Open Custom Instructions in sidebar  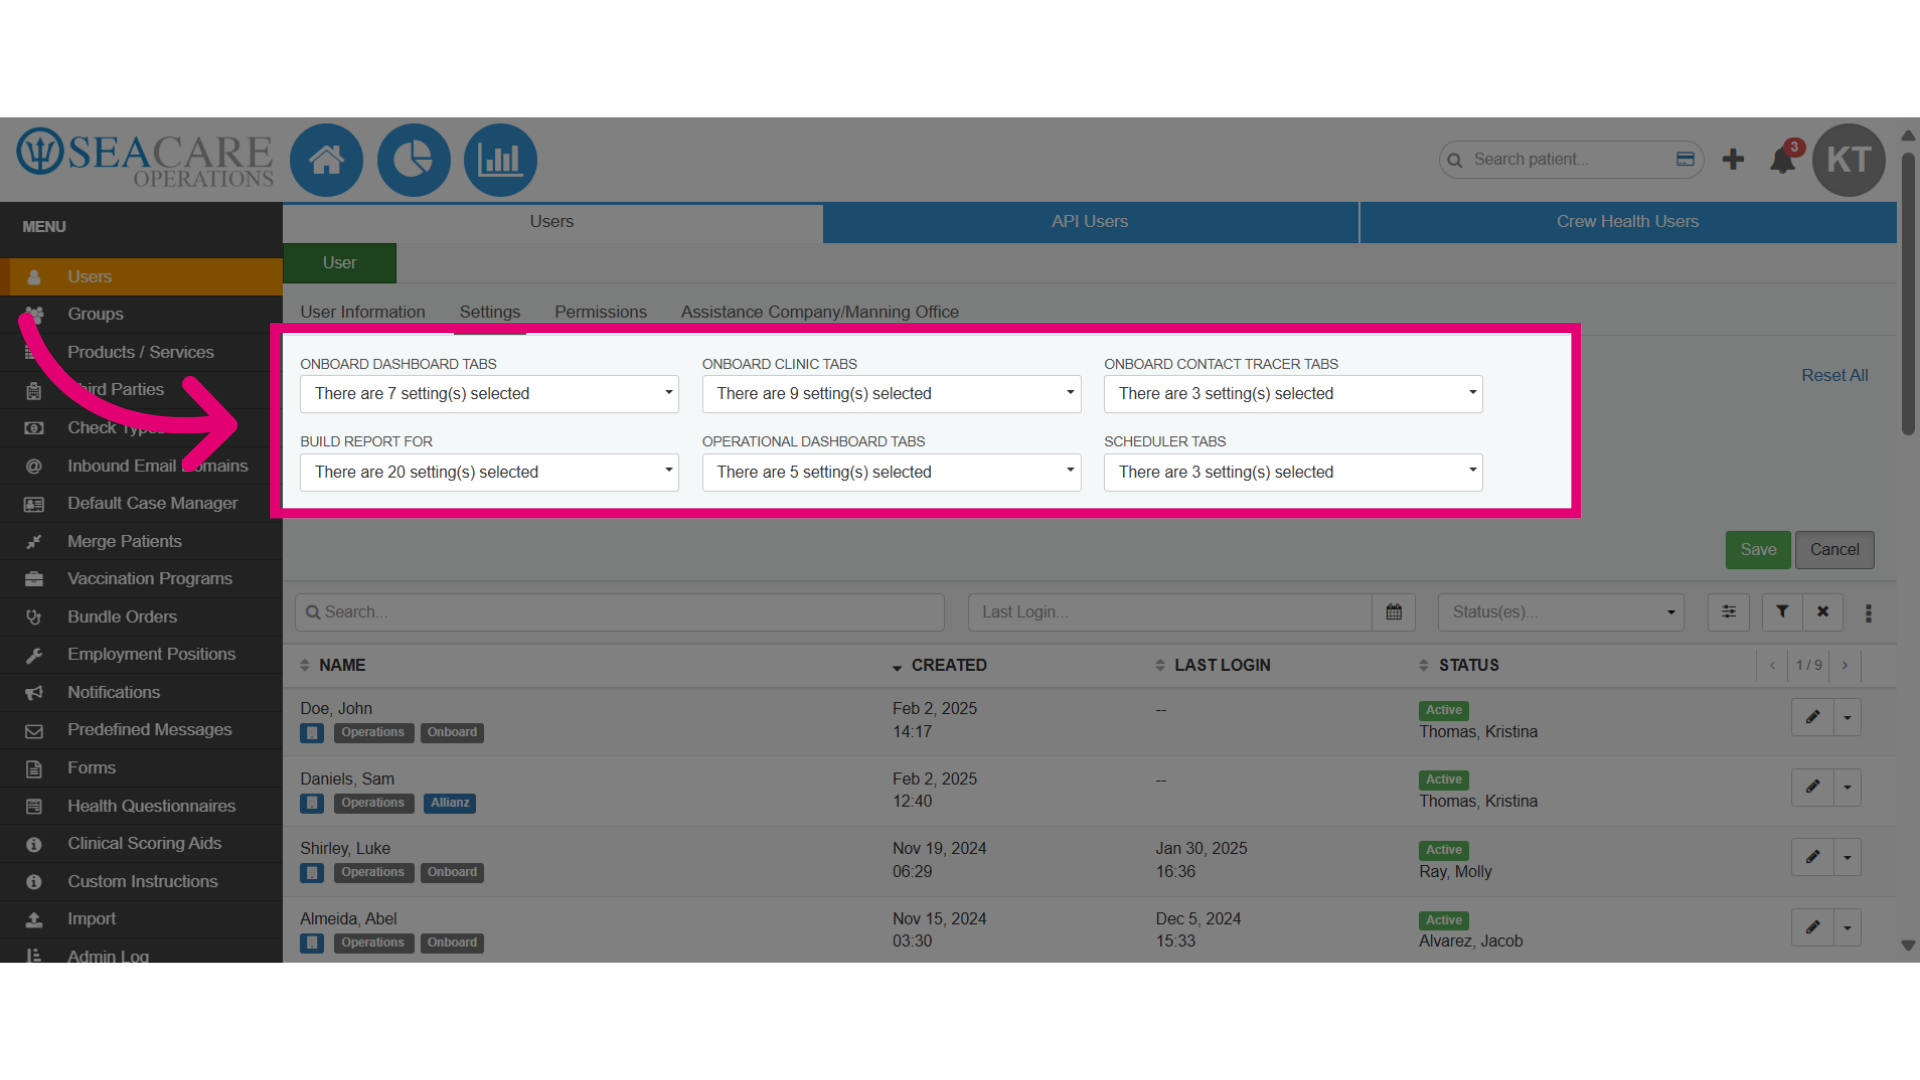click(141, 881)
